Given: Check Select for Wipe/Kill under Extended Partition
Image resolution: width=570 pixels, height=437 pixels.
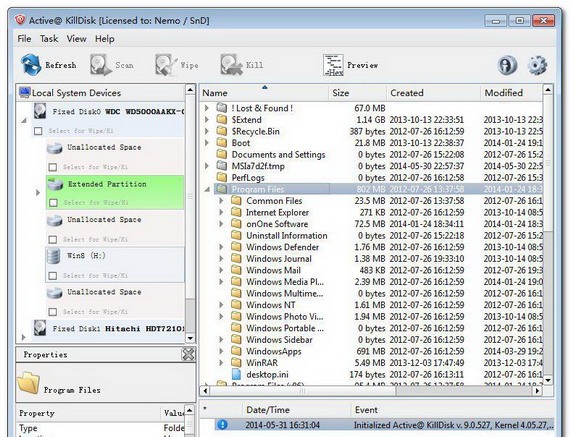Looking at the screenshot, I should [x=53, y=203].
